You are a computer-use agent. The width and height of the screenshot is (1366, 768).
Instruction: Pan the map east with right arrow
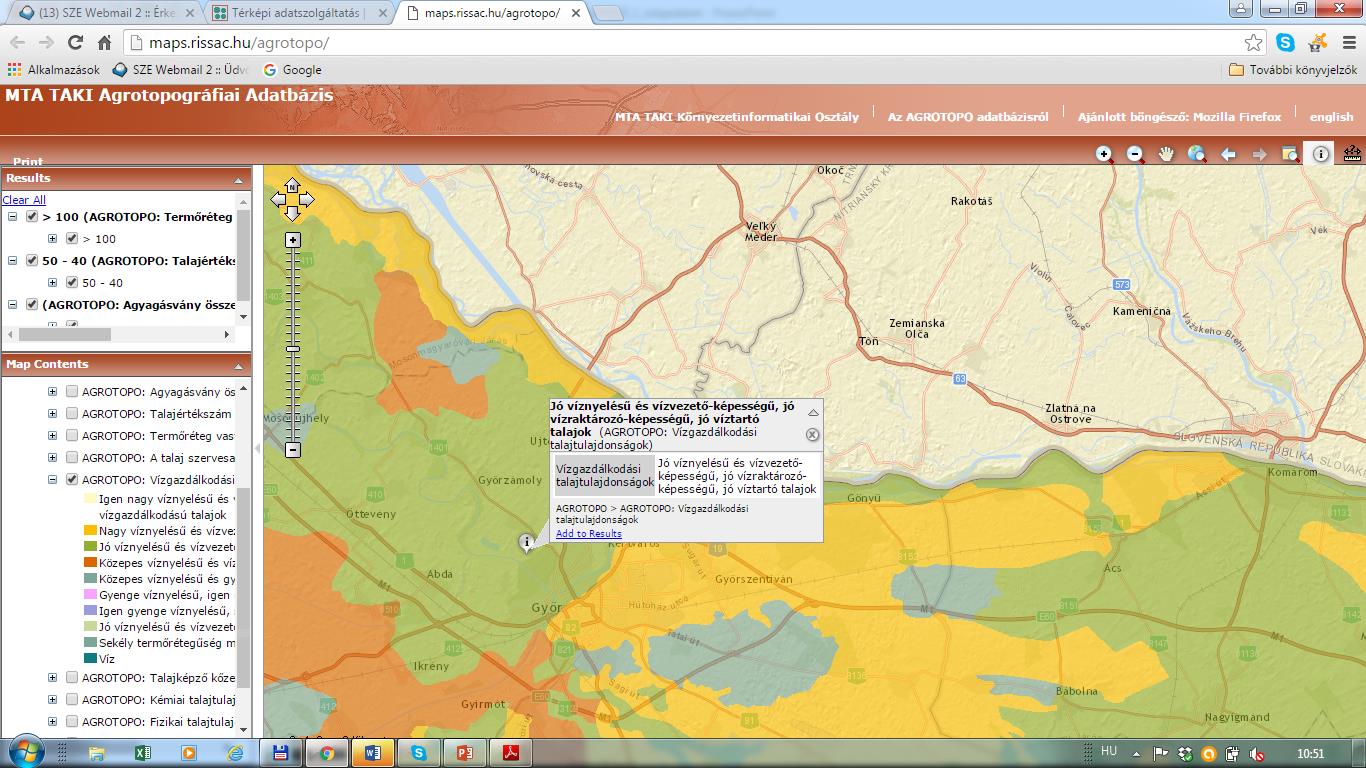(x=306, y=200)
